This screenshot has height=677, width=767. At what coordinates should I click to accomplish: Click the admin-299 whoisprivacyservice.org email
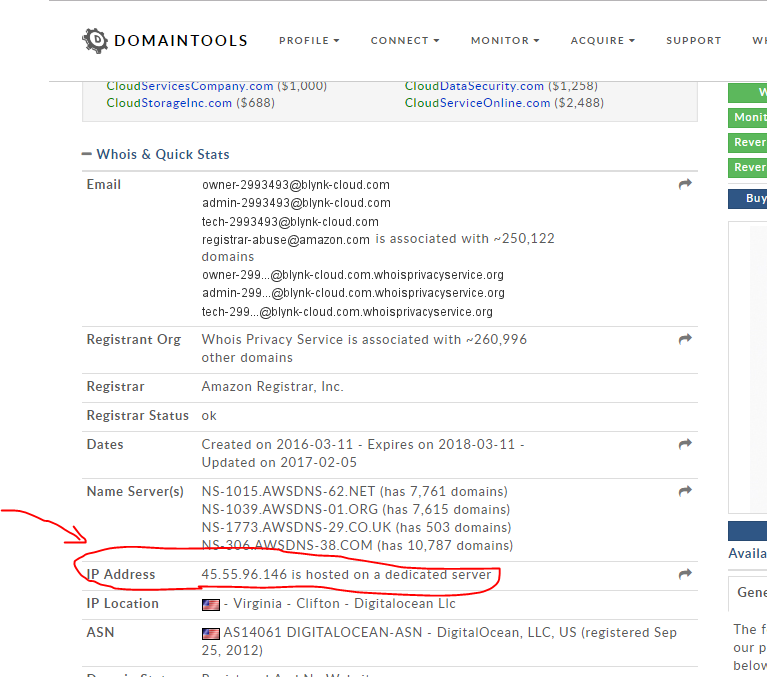(353, 293)
